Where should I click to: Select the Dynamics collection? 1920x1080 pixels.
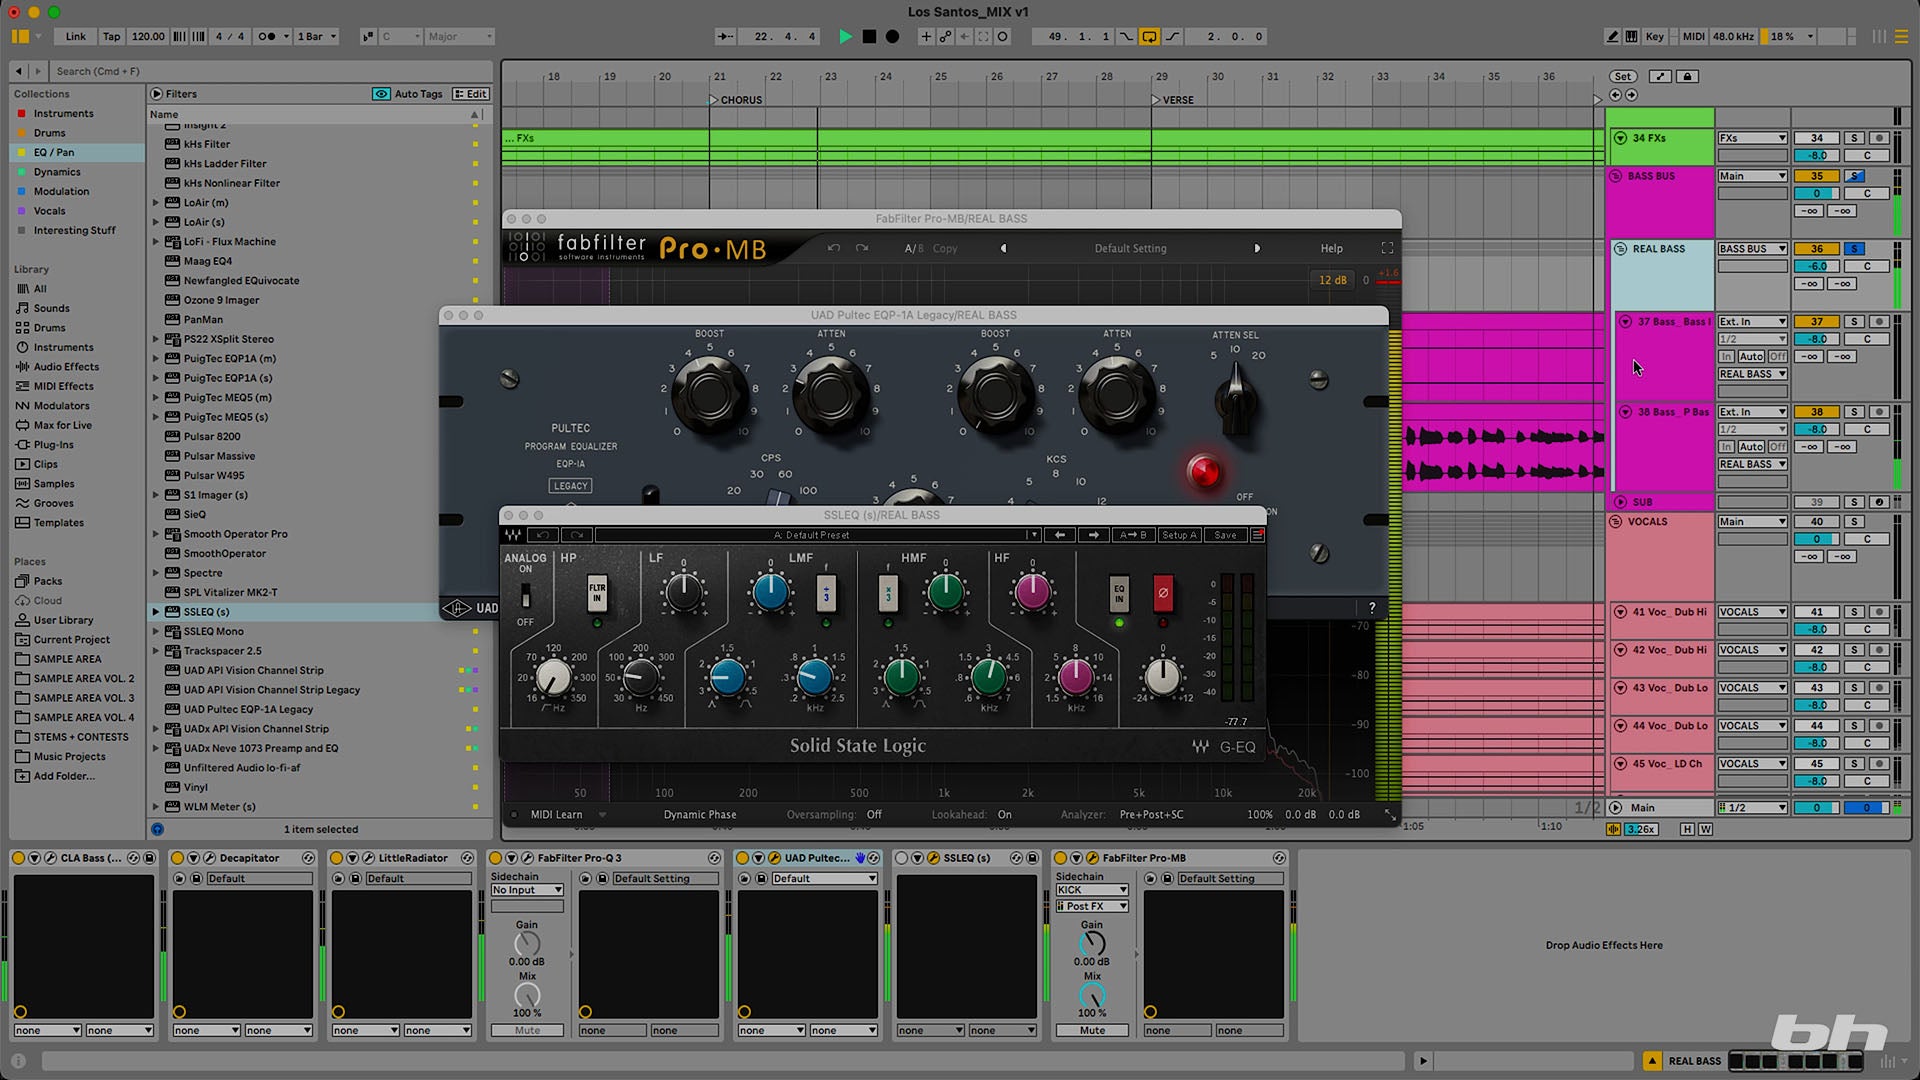[x=57, y=172]
